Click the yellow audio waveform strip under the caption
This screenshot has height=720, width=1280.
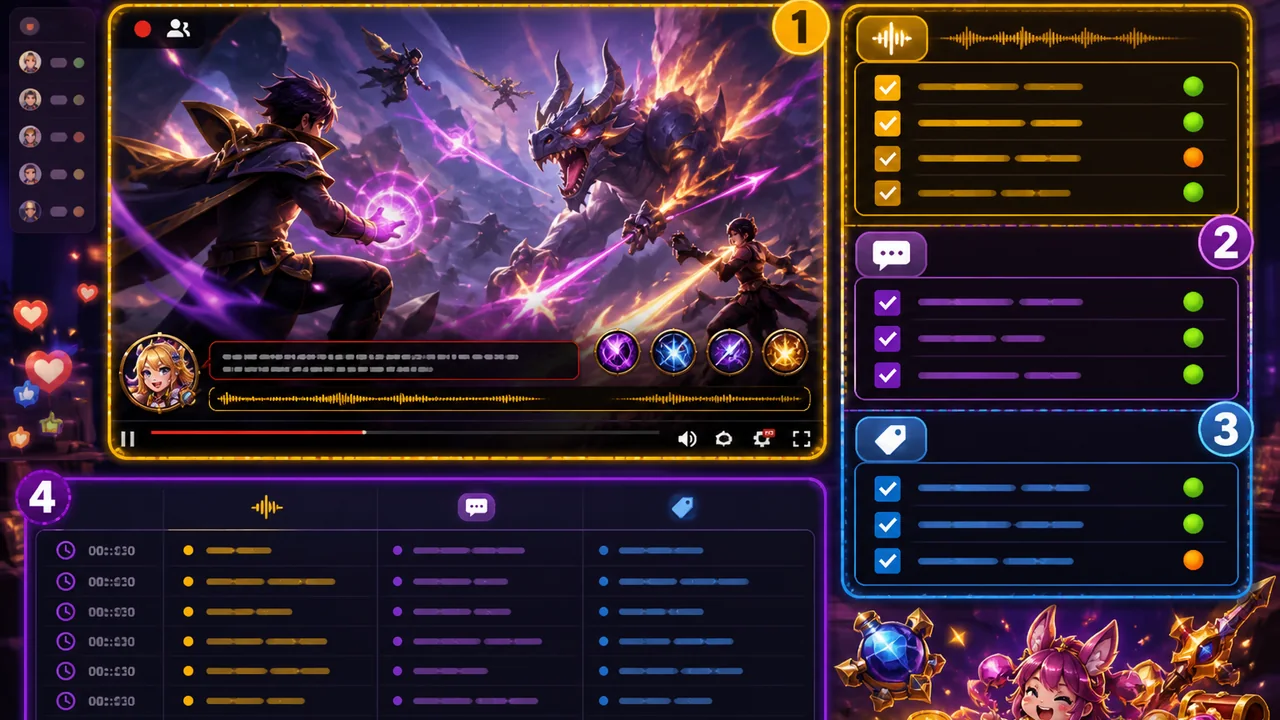pyautogui.click(x=509, y=399)
